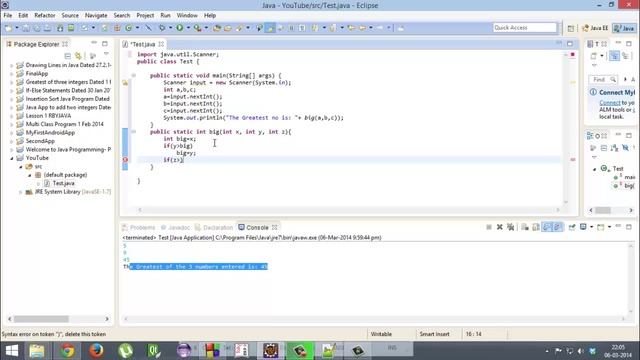640x360 pixels.
Task: Switch to the Java perspective button
Action: click(x=625, y=28)
